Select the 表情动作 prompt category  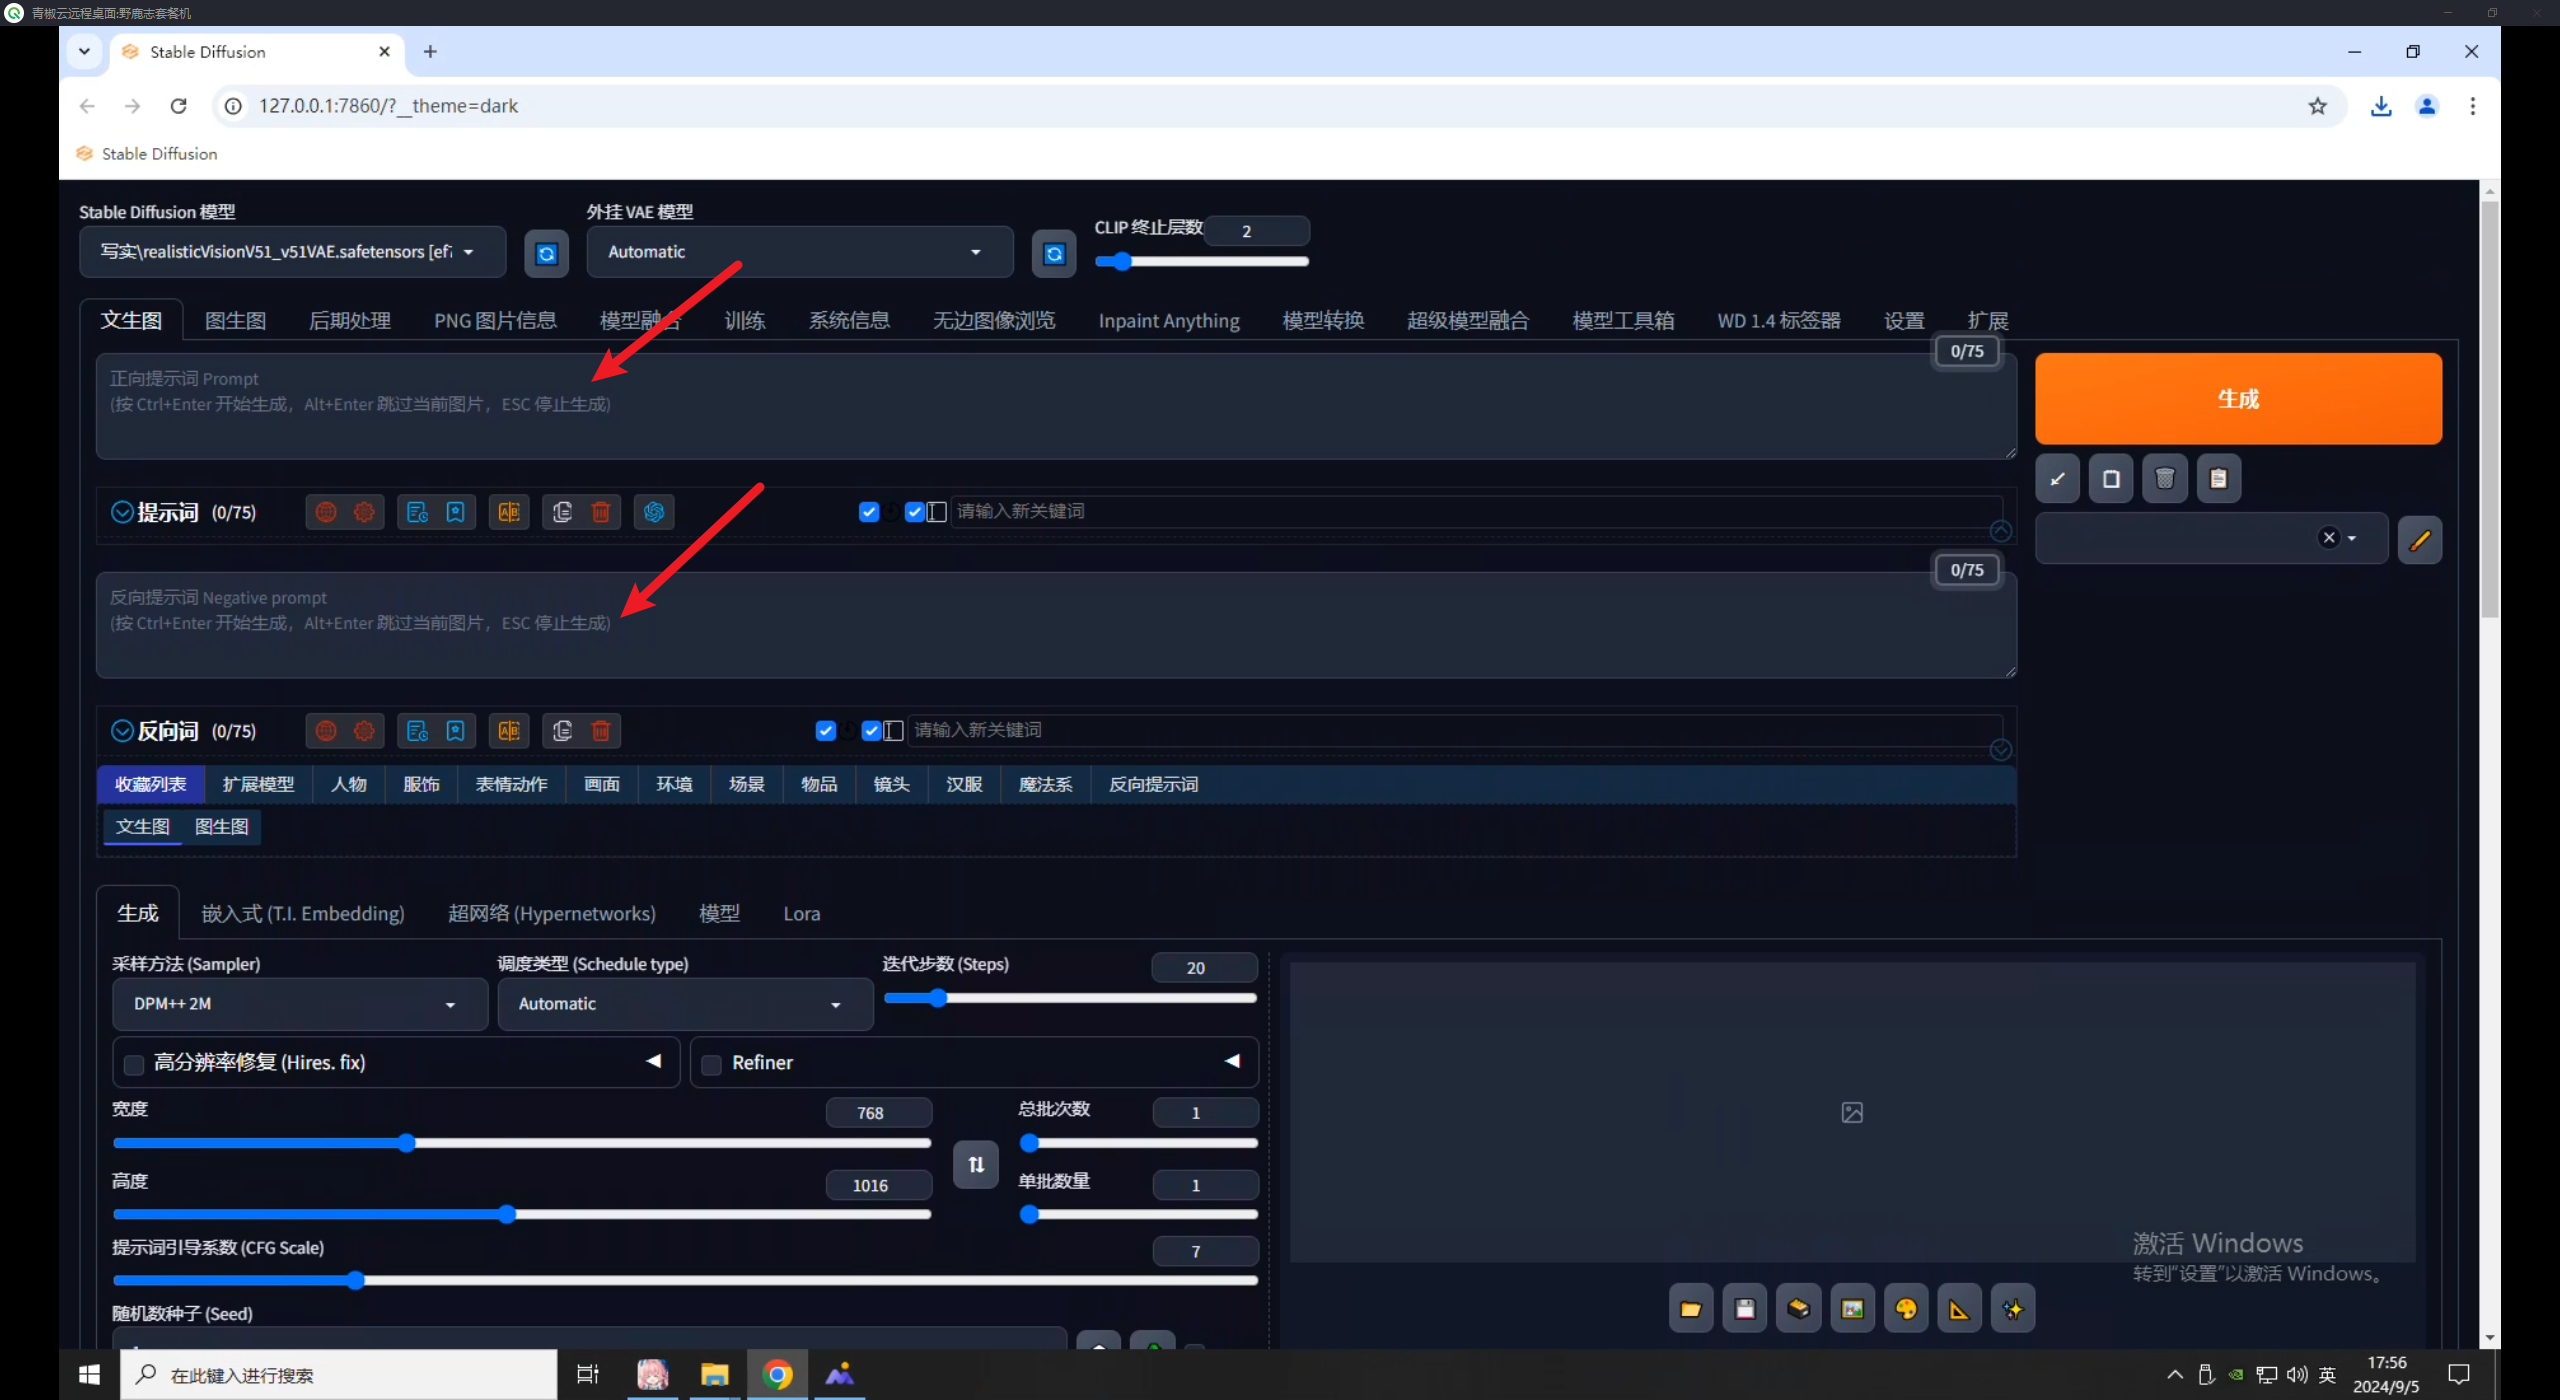pos(512,785)
